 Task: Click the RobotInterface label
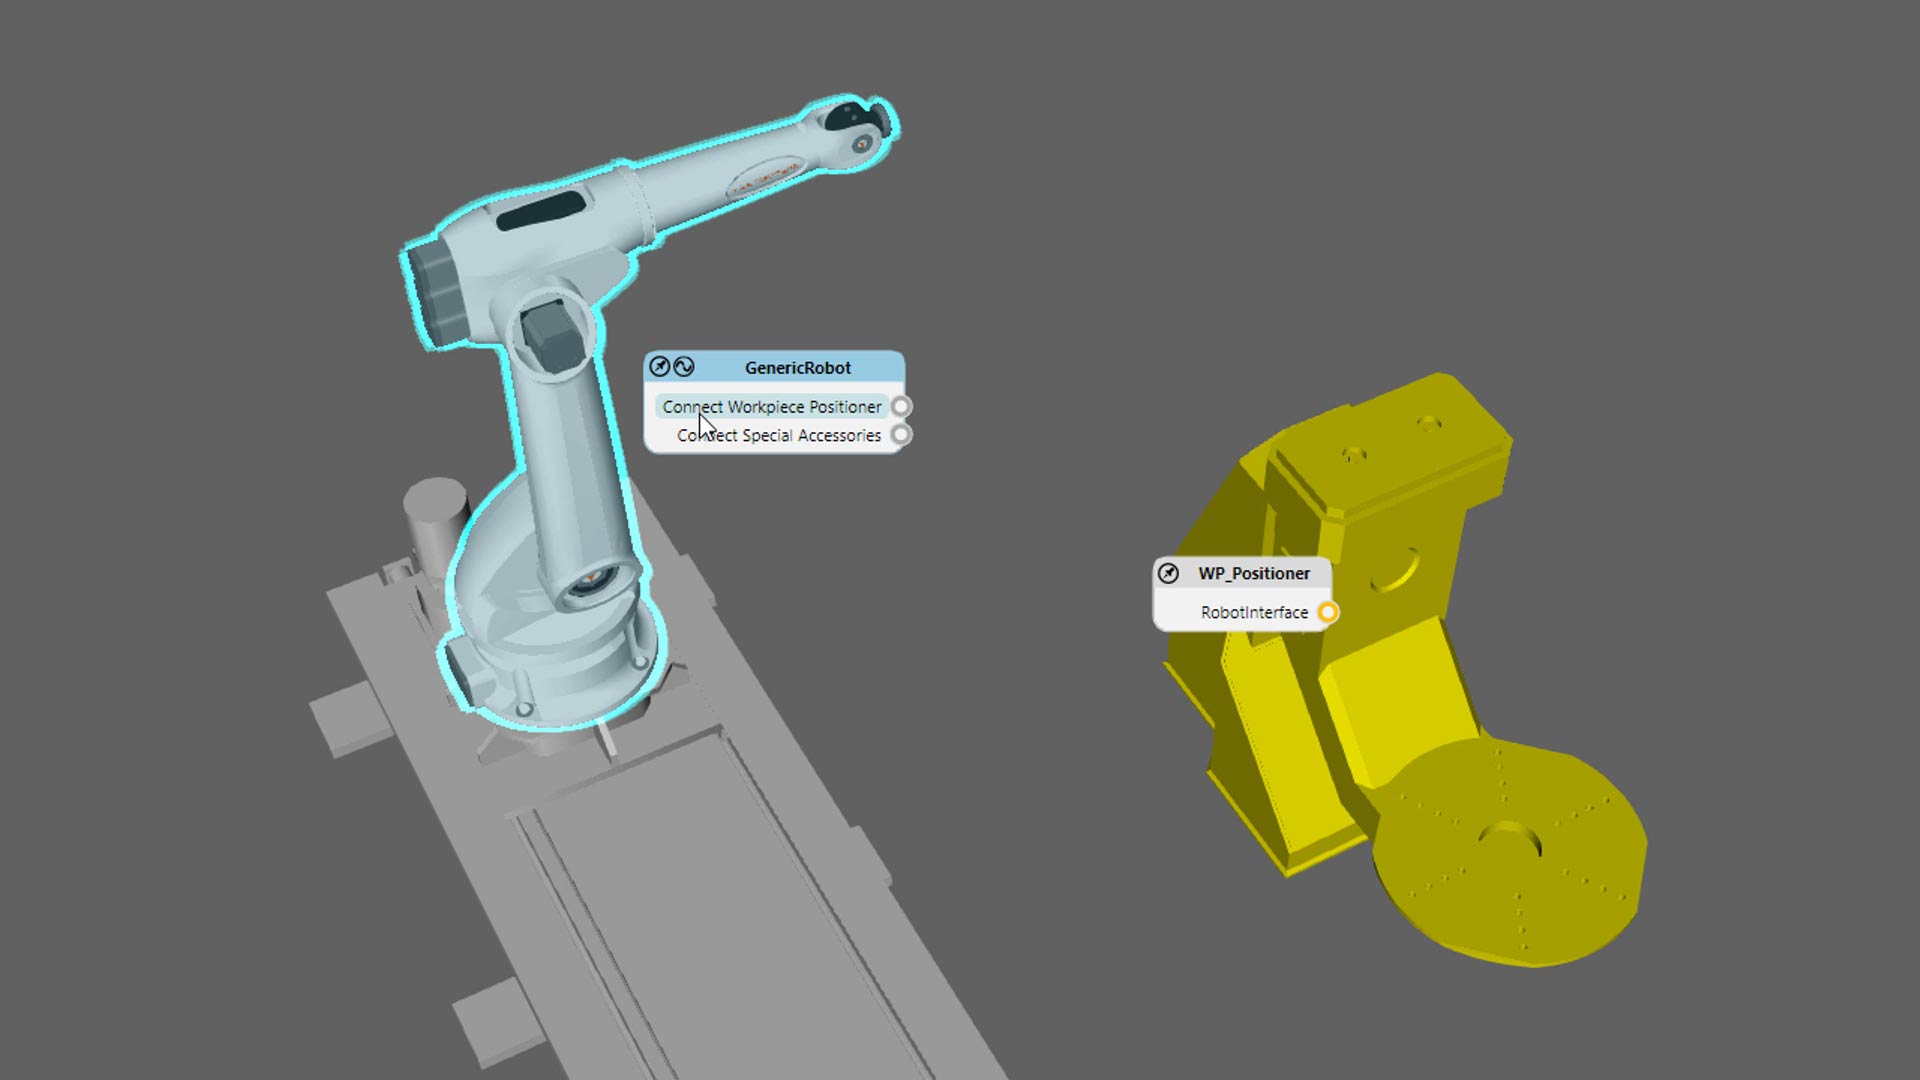click(x=1254, y=612)
